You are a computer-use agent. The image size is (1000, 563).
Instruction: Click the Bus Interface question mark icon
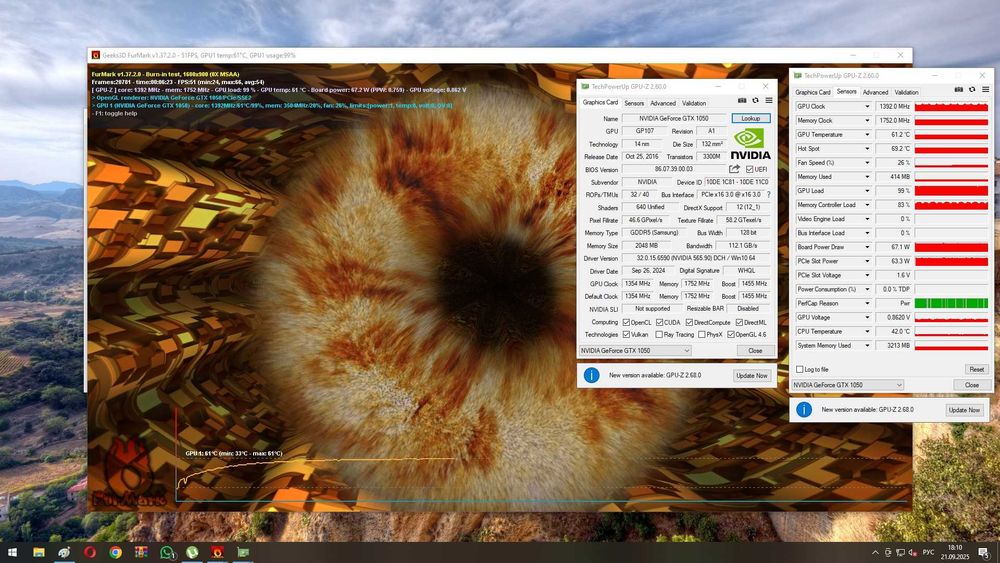point(768,194)
